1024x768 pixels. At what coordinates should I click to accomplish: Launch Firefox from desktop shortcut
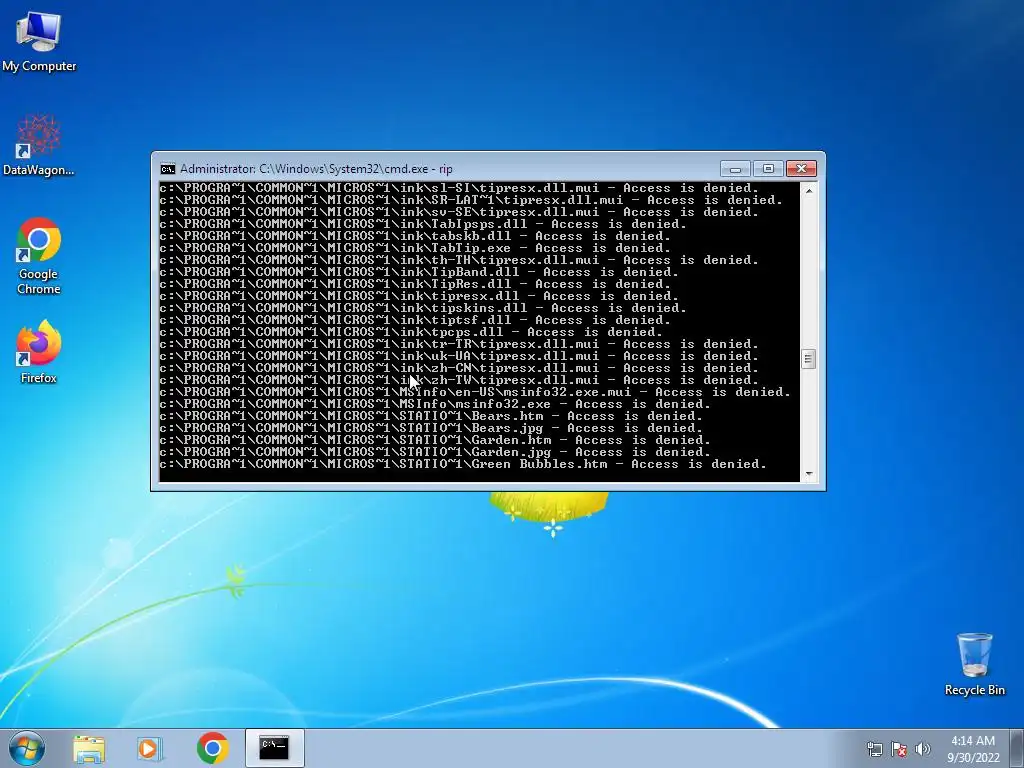click(39, 351)
